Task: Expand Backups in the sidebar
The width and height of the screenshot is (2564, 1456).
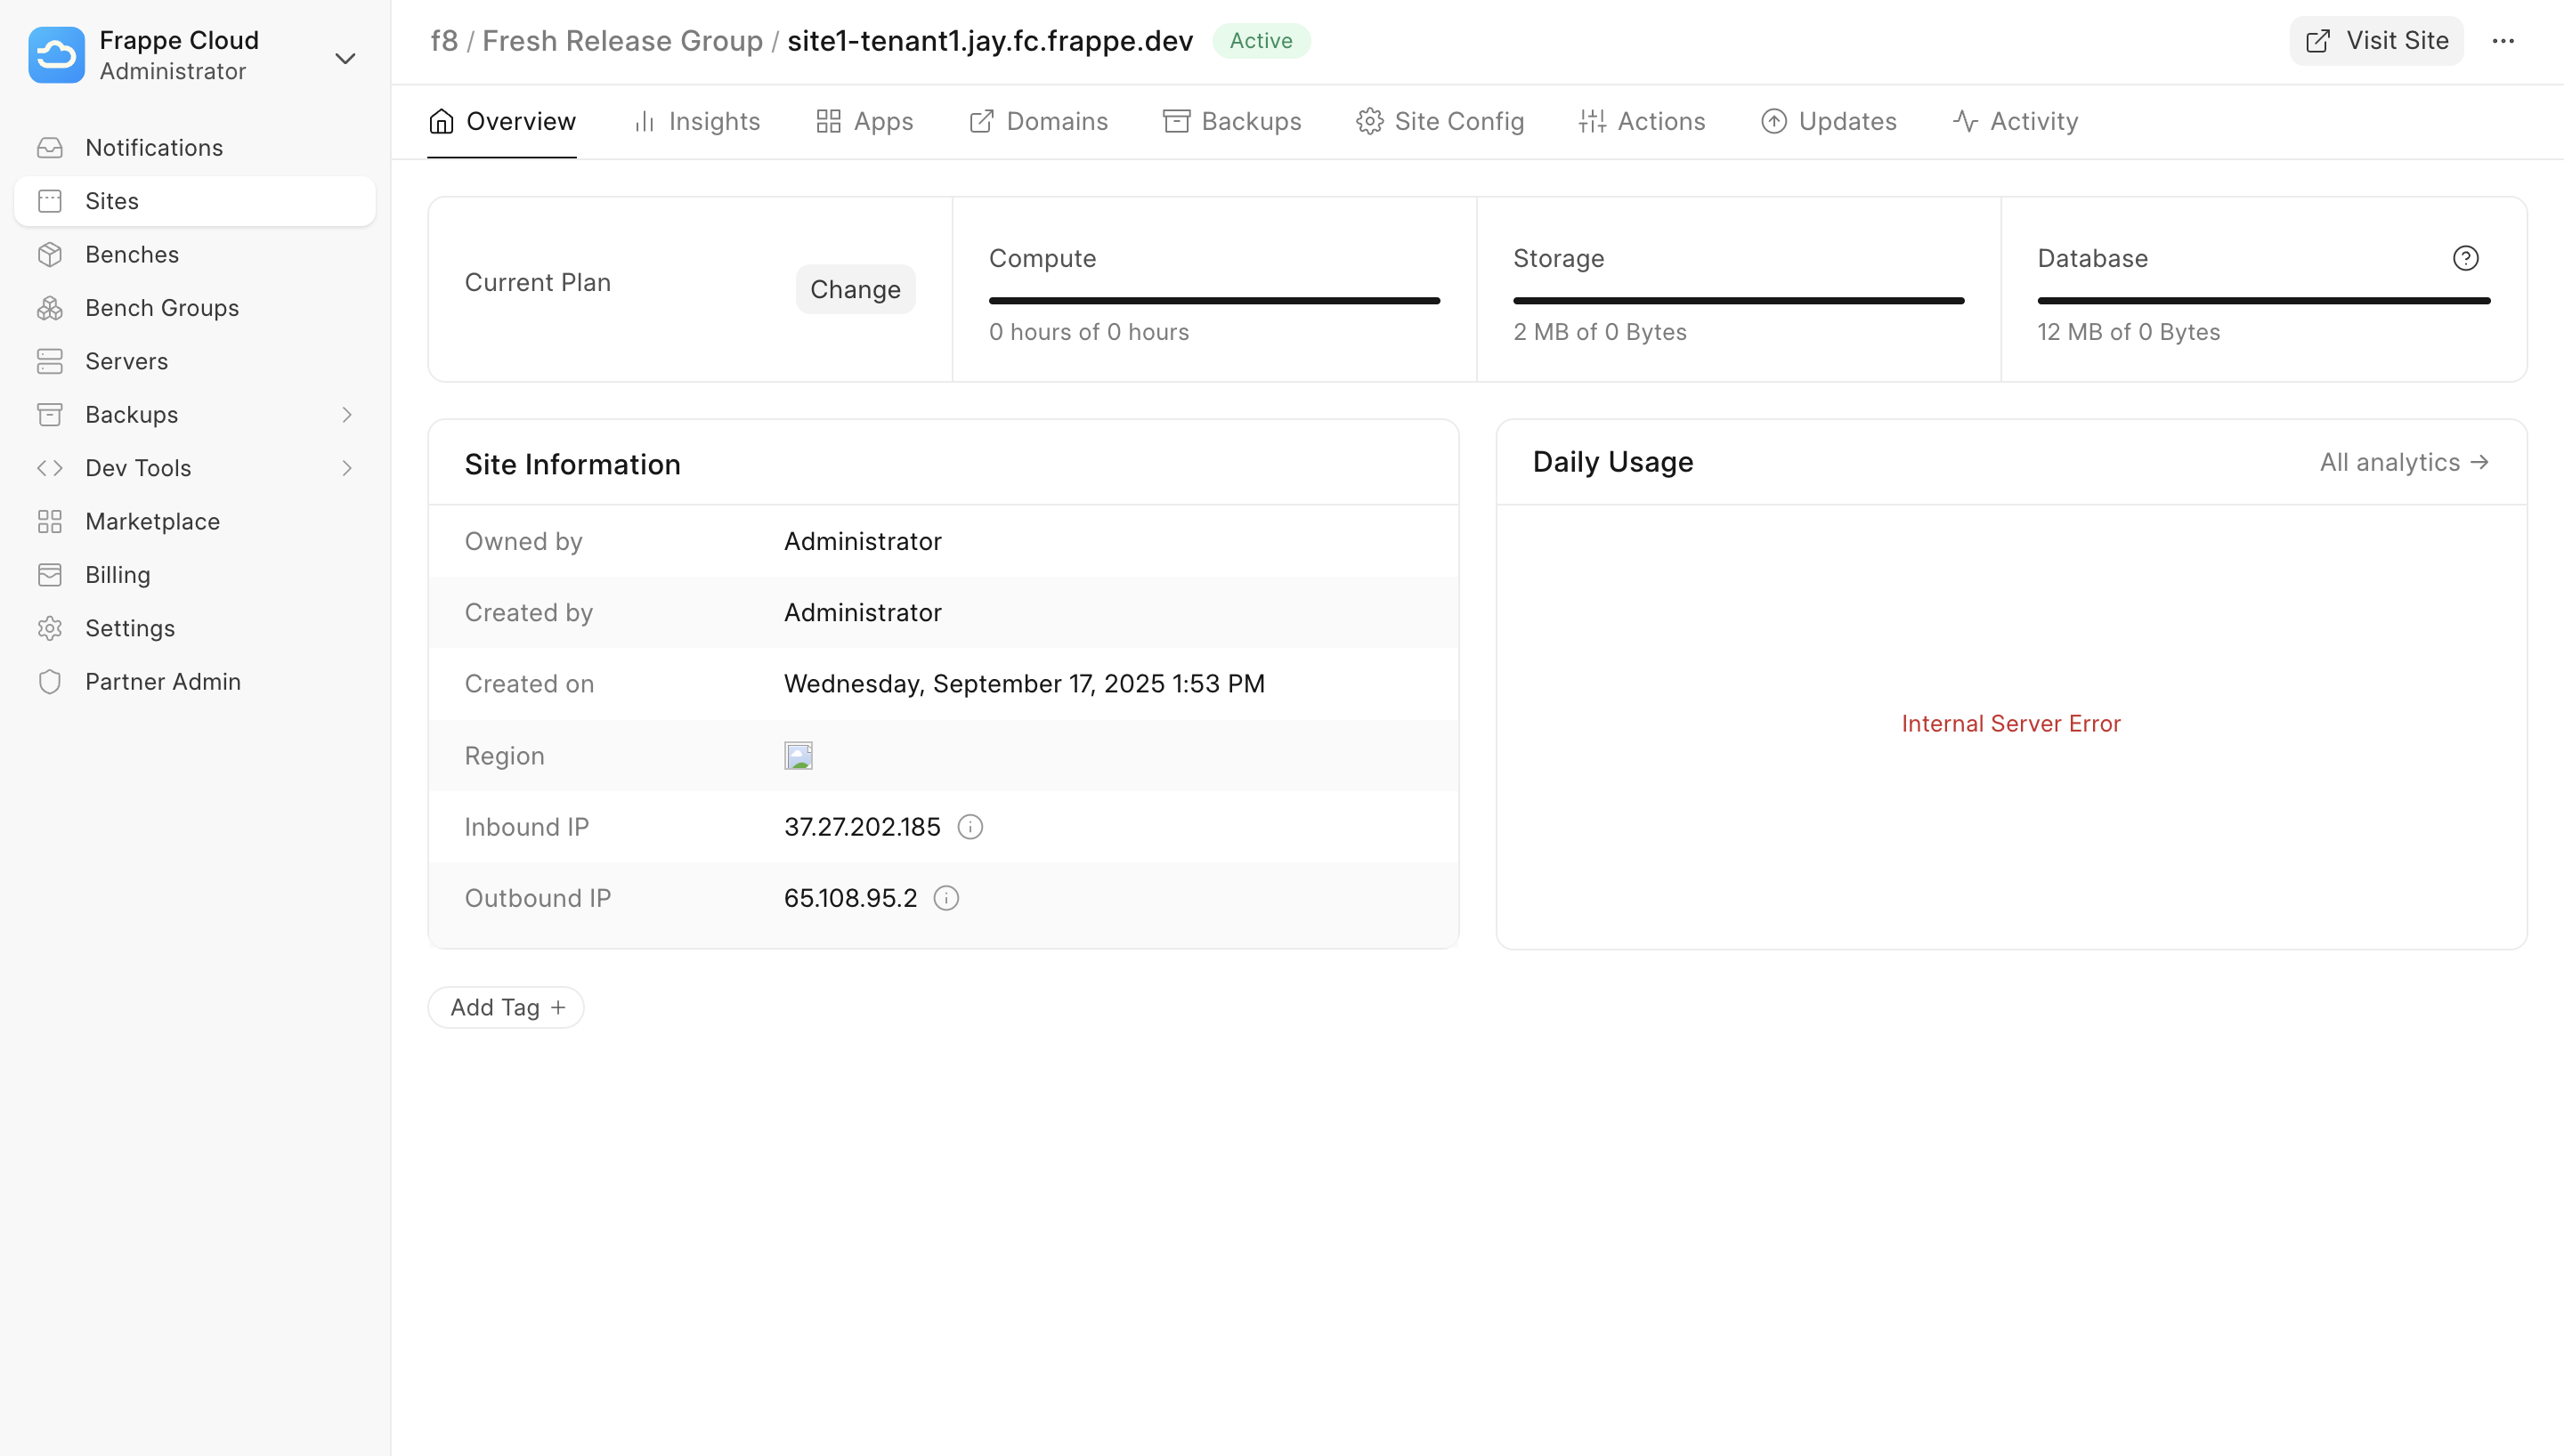Action: click(x=346, y=414)
